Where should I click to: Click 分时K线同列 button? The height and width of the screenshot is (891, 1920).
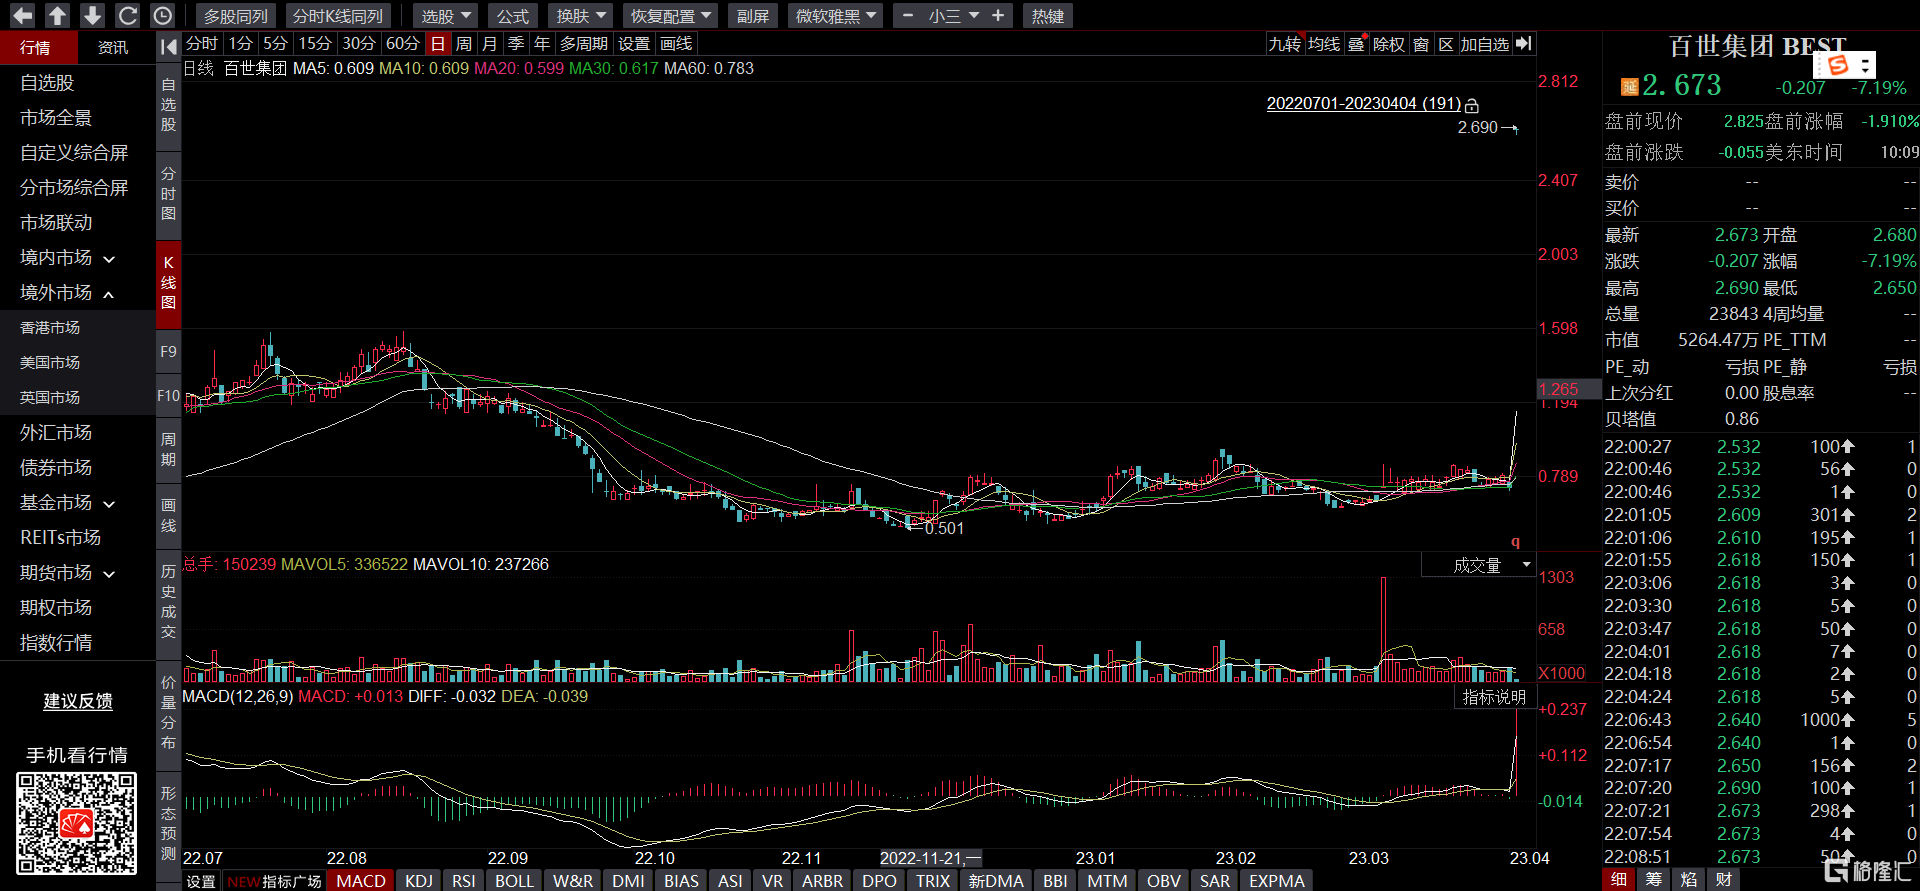pyautogui.click(x=338, y=16)
